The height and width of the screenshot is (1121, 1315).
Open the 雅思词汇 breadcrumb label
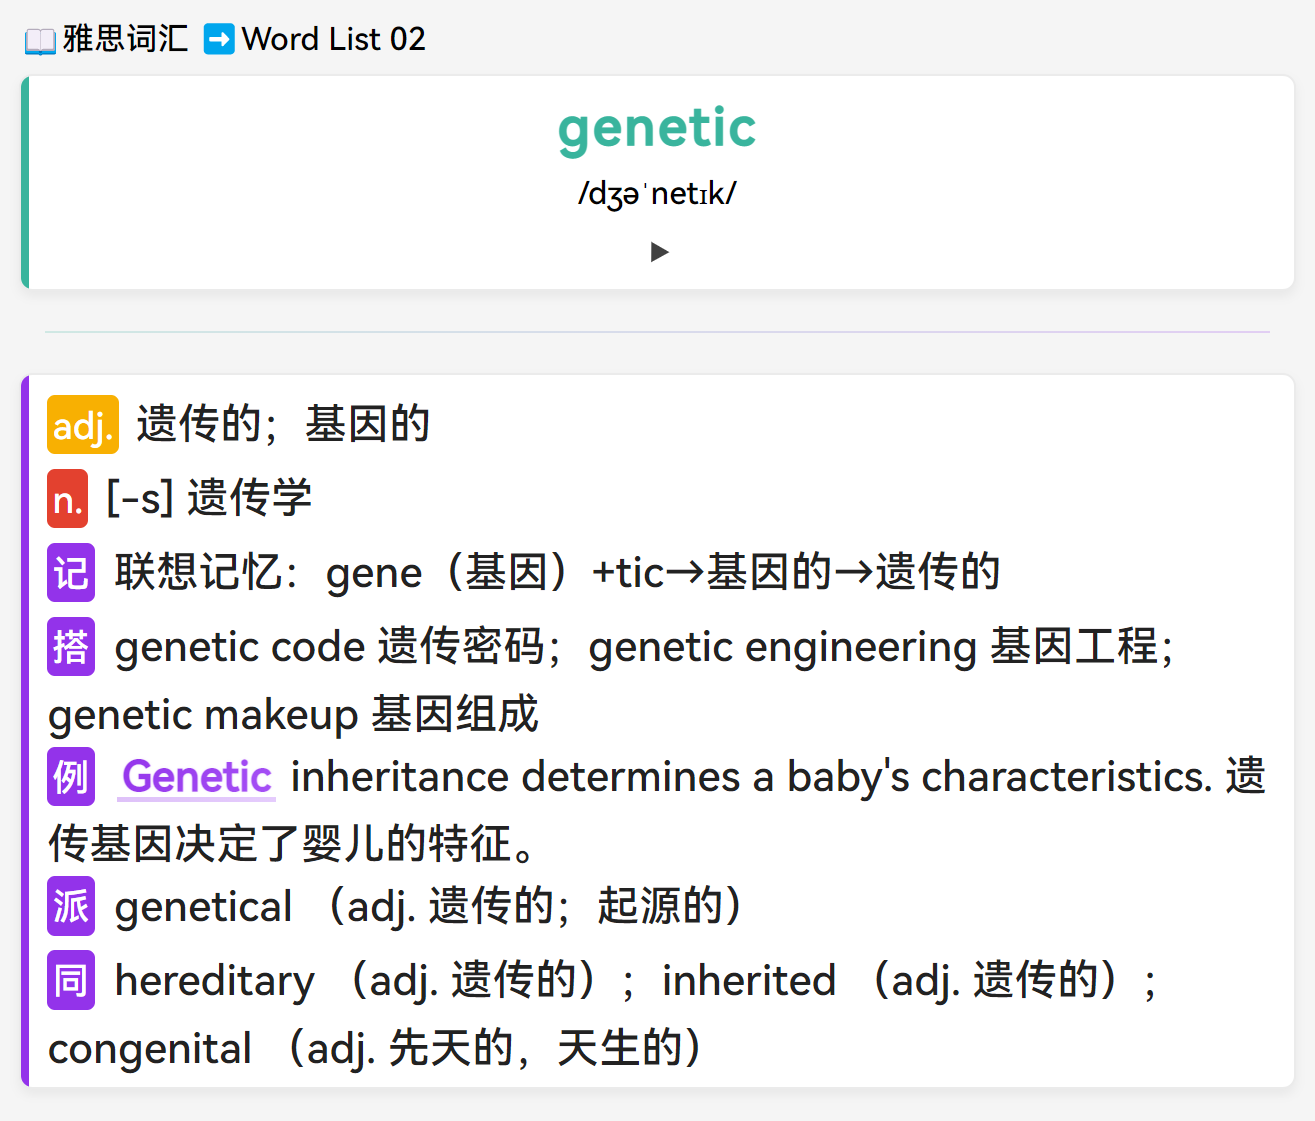[125, 39]
